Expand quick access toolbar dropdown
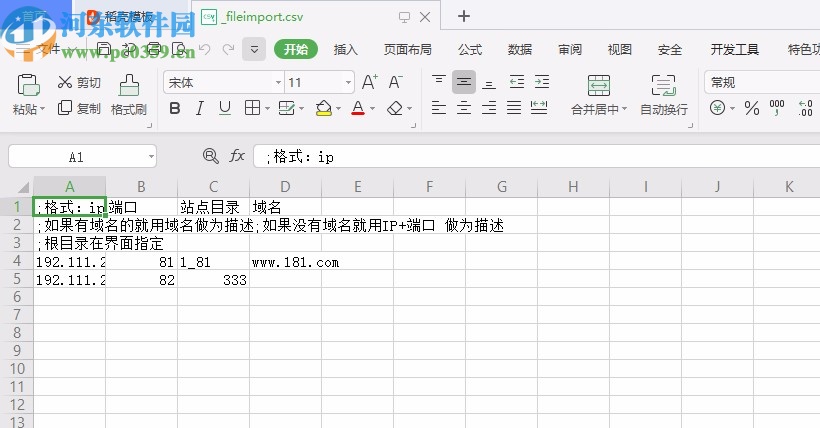 click(x=254, y=50)
